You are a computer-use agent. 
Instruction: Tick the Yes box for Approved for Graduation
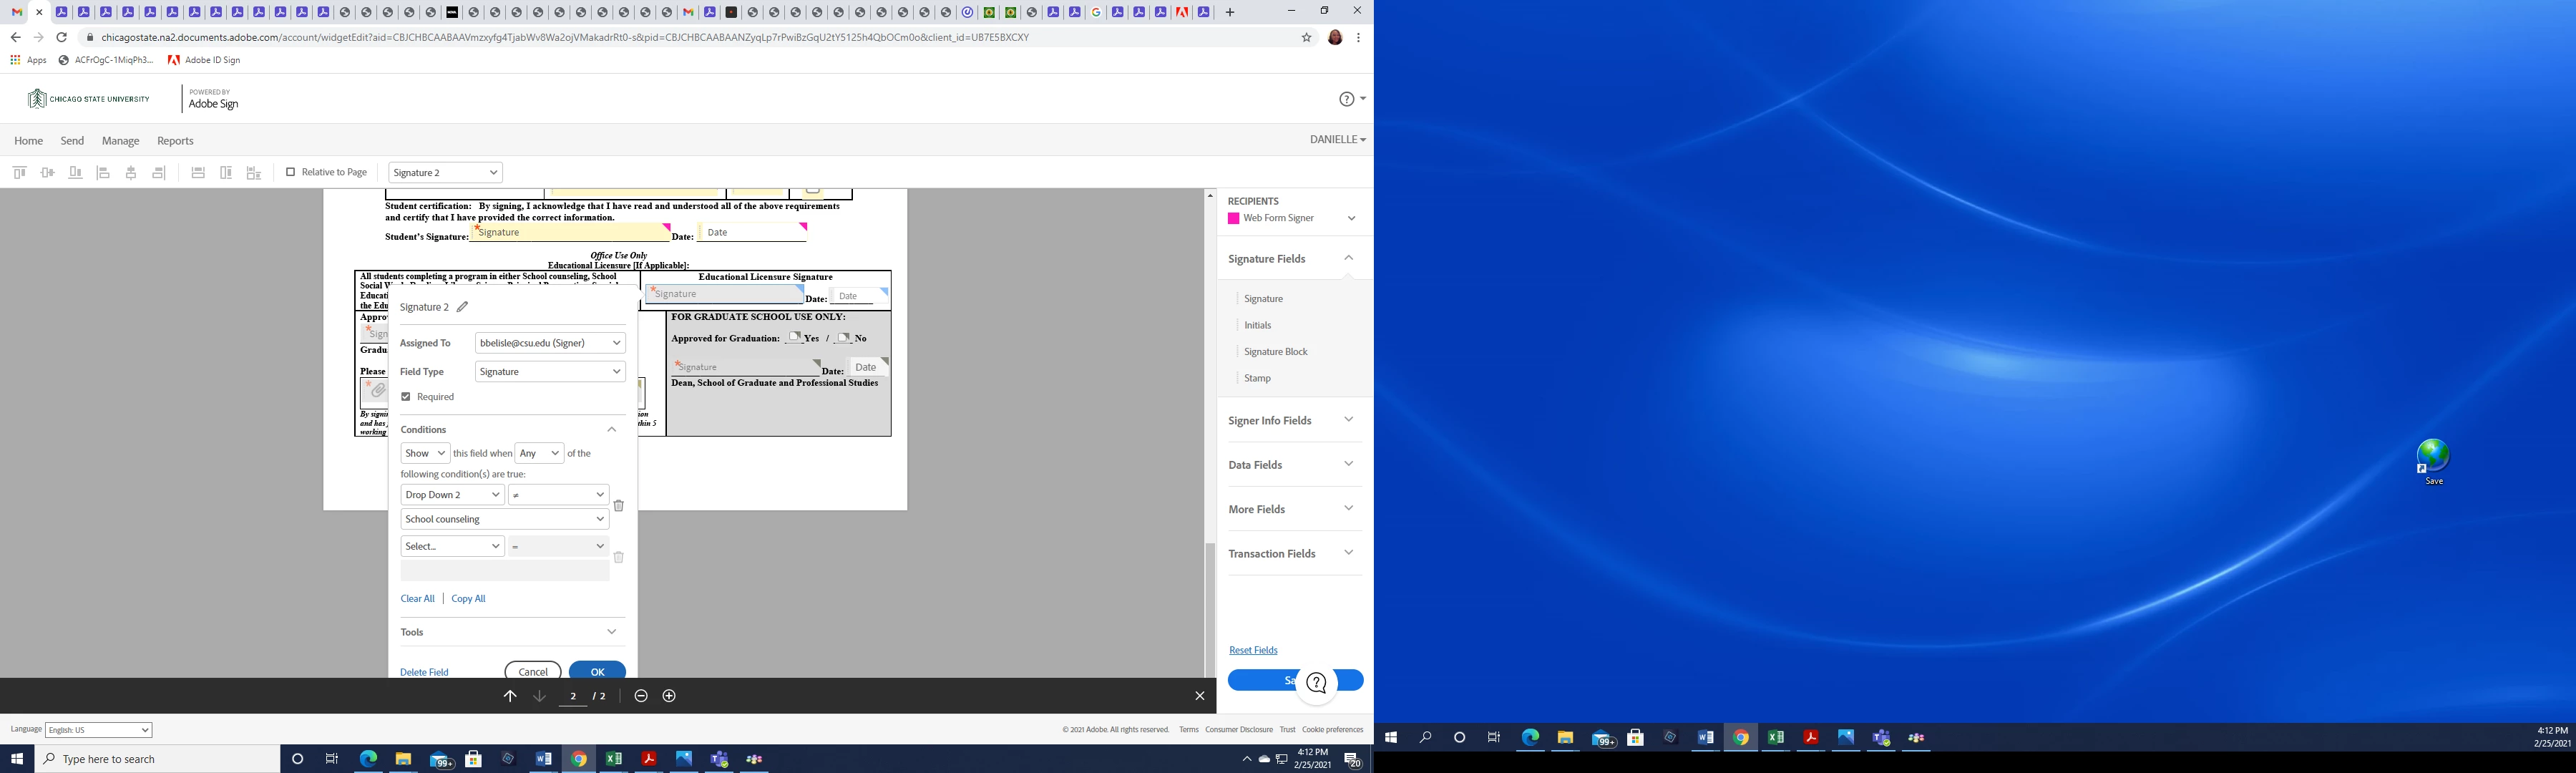click(794, 338)
